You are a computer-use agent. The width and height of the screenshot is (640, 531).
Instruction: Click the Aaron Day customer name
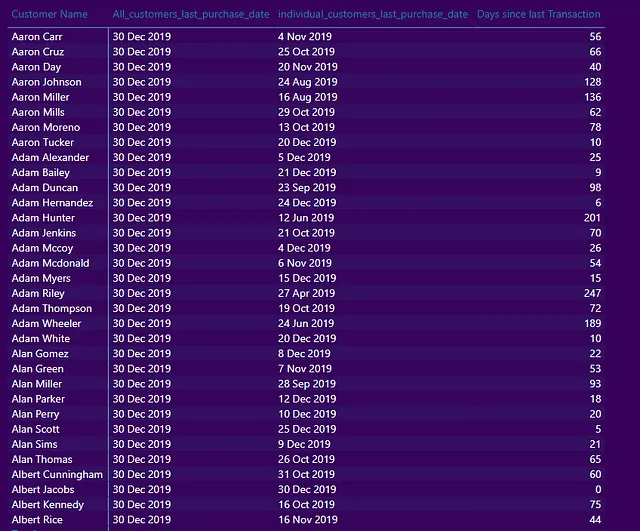click(x=36, y=67)
